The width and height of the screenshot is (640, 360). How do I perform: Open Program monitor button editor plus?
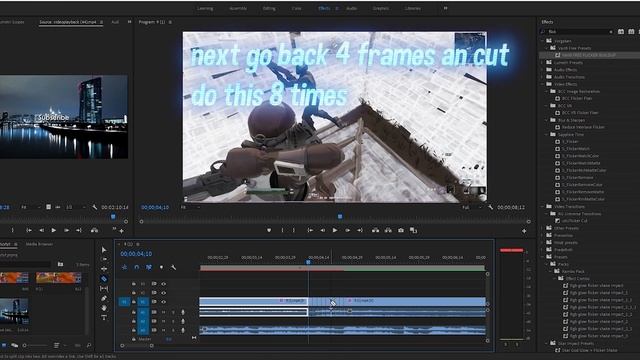[x=524, y=231]
